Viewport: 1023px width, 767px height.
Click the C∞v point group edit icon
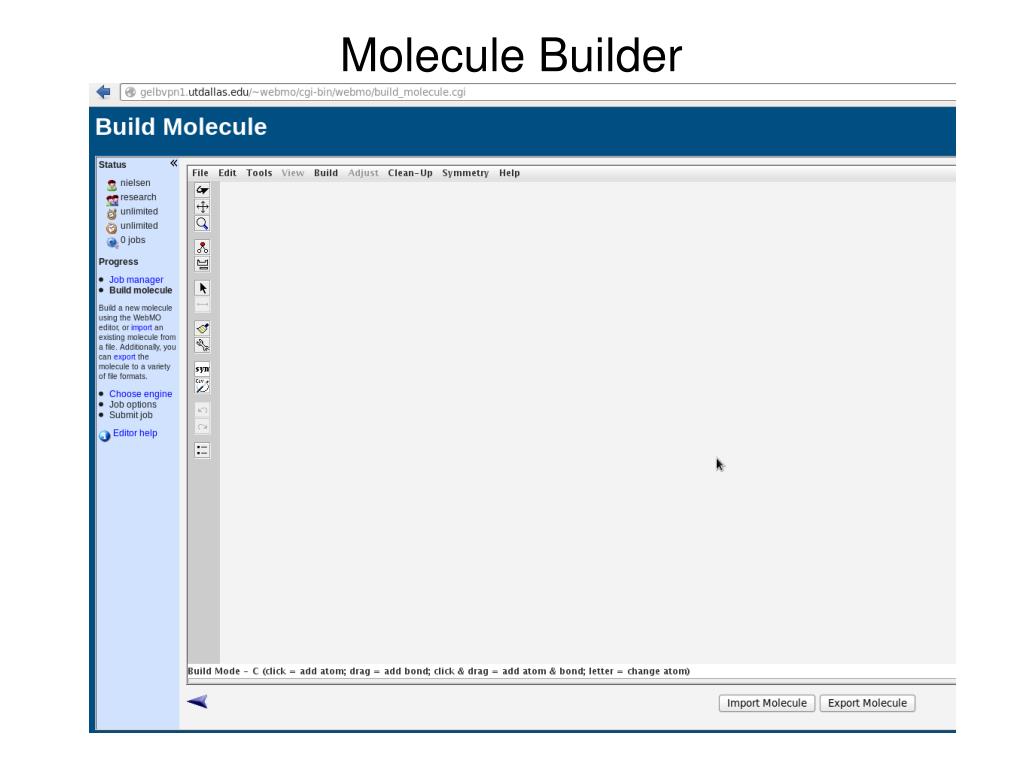coord(202,386)
